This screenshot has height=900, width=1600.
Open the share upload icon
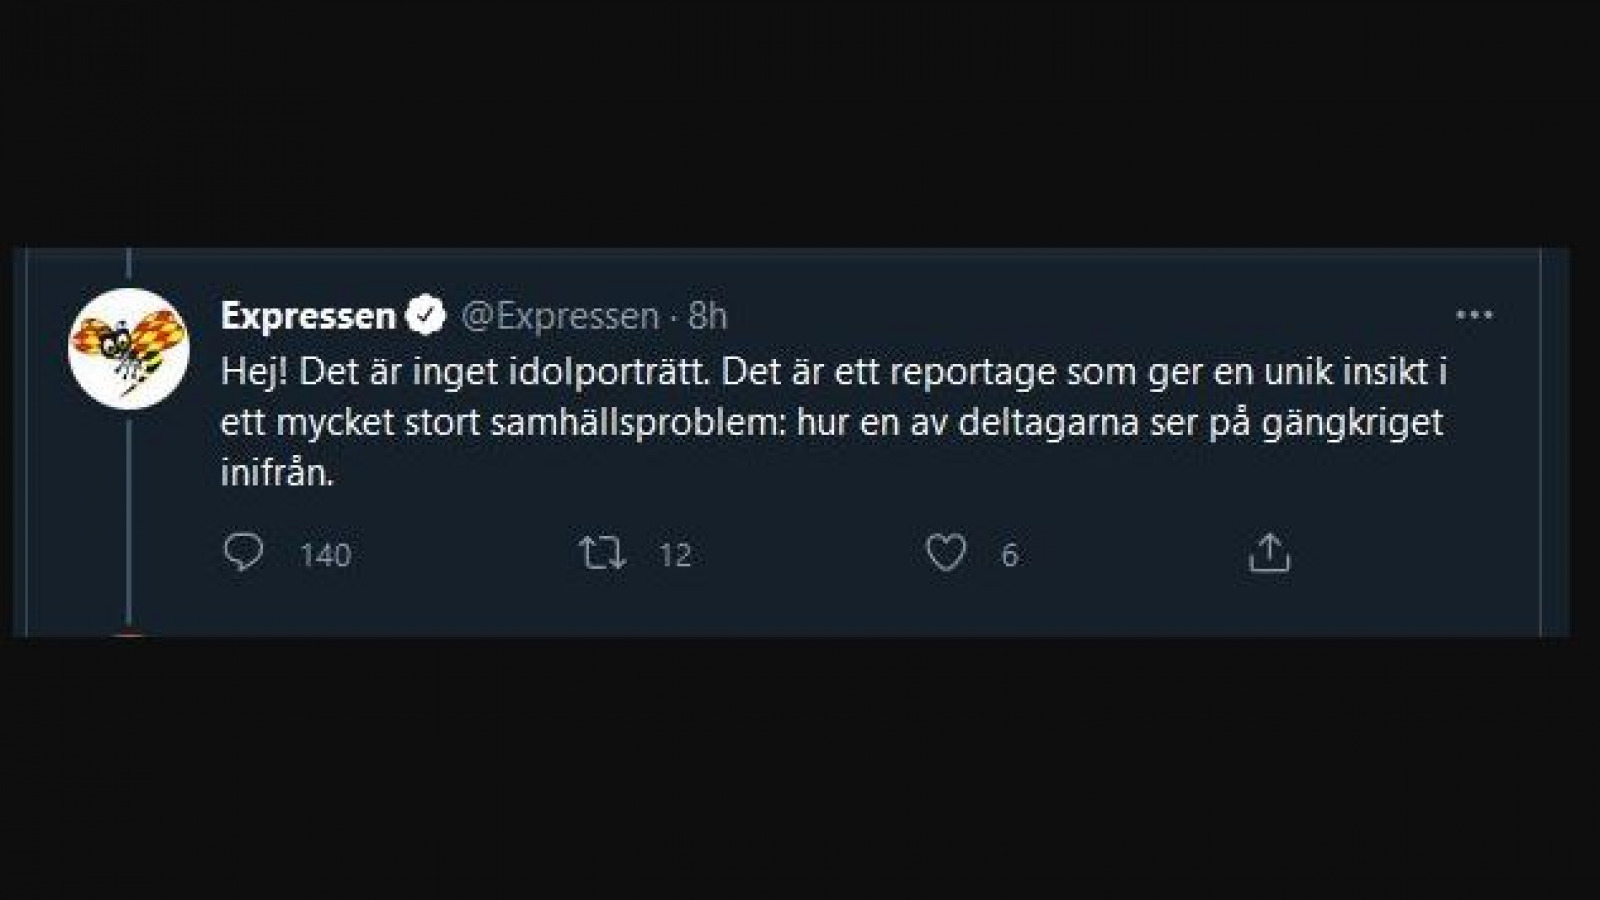point(1269,553)
